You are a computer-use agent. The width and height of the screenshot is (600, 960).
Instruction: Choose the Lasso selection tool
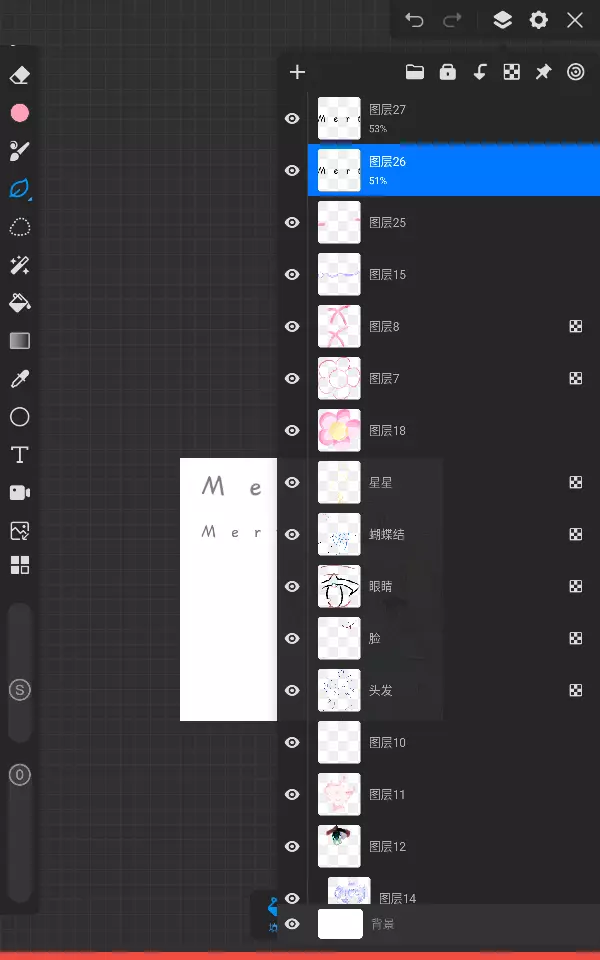[x=20, y=227]
